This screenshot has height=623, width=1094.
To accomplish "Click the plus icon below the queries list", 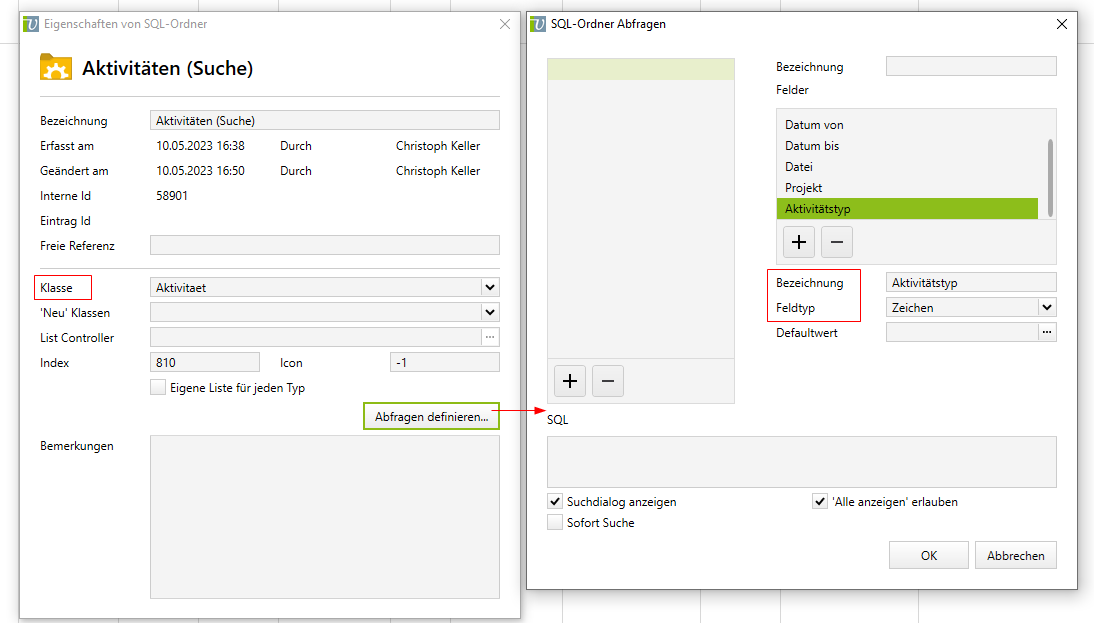I will (570, 381).
